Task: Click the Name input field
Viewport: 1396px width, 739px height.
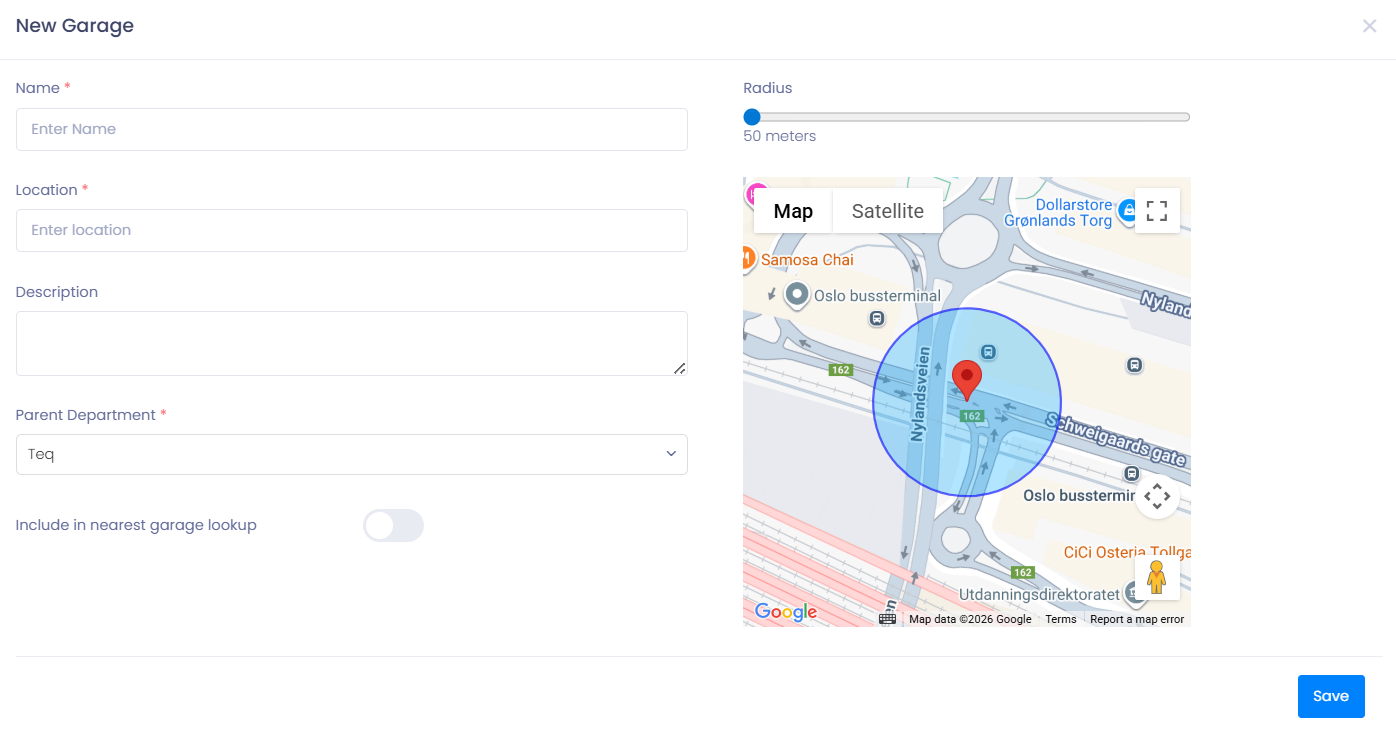Action: (352, 129)
